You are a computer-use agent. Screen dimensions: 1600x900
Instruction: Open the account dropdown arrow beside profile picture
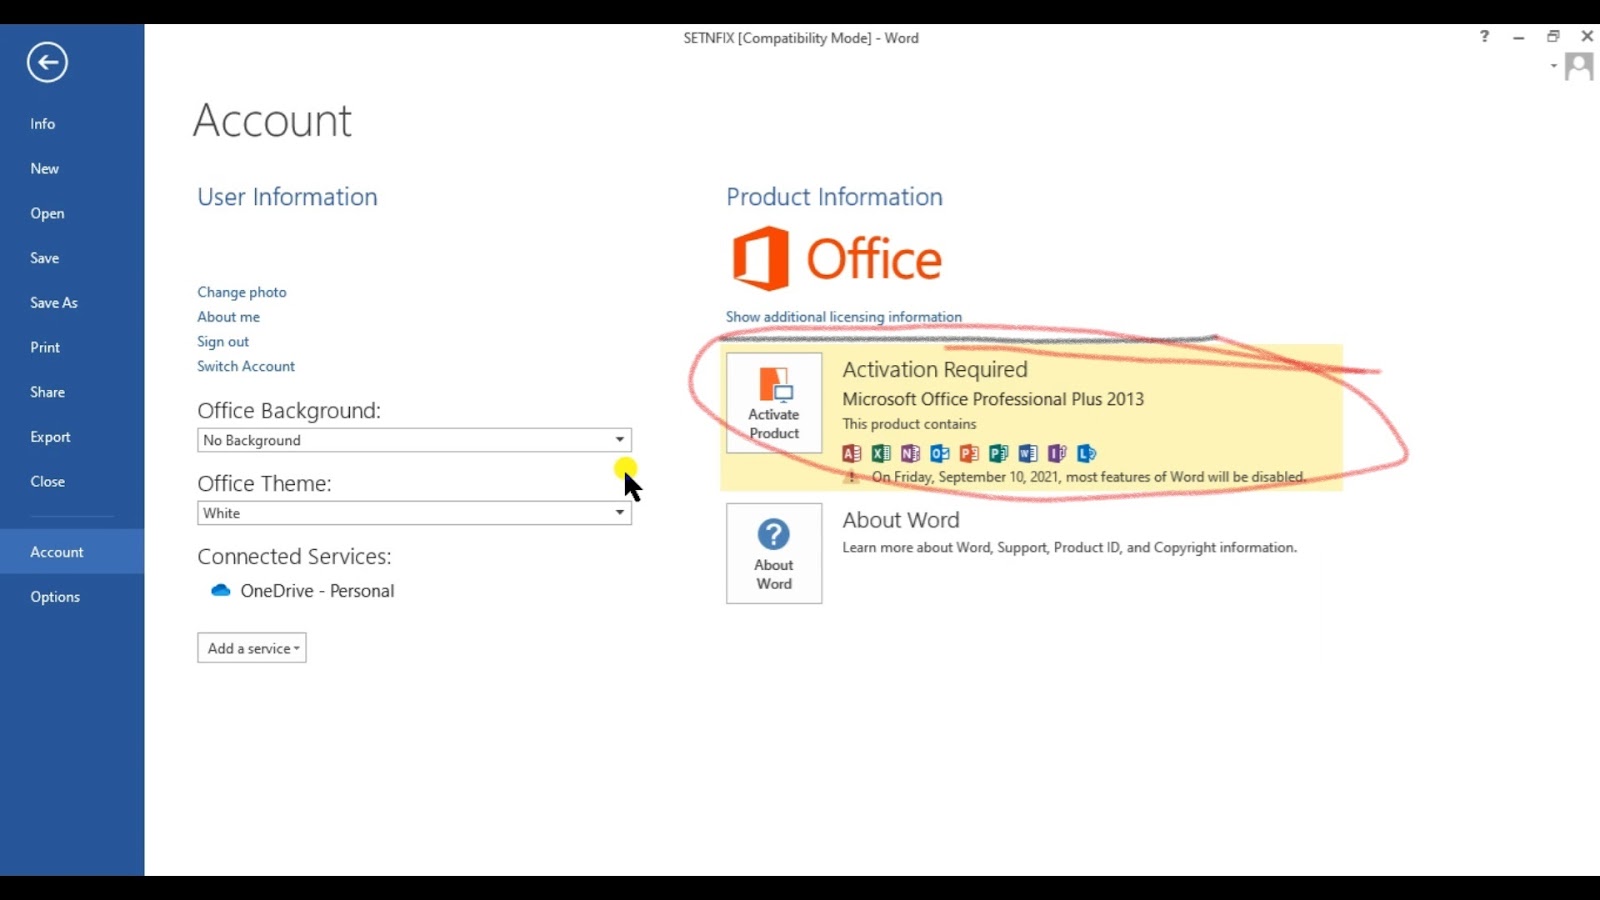tap(1554, 66)
